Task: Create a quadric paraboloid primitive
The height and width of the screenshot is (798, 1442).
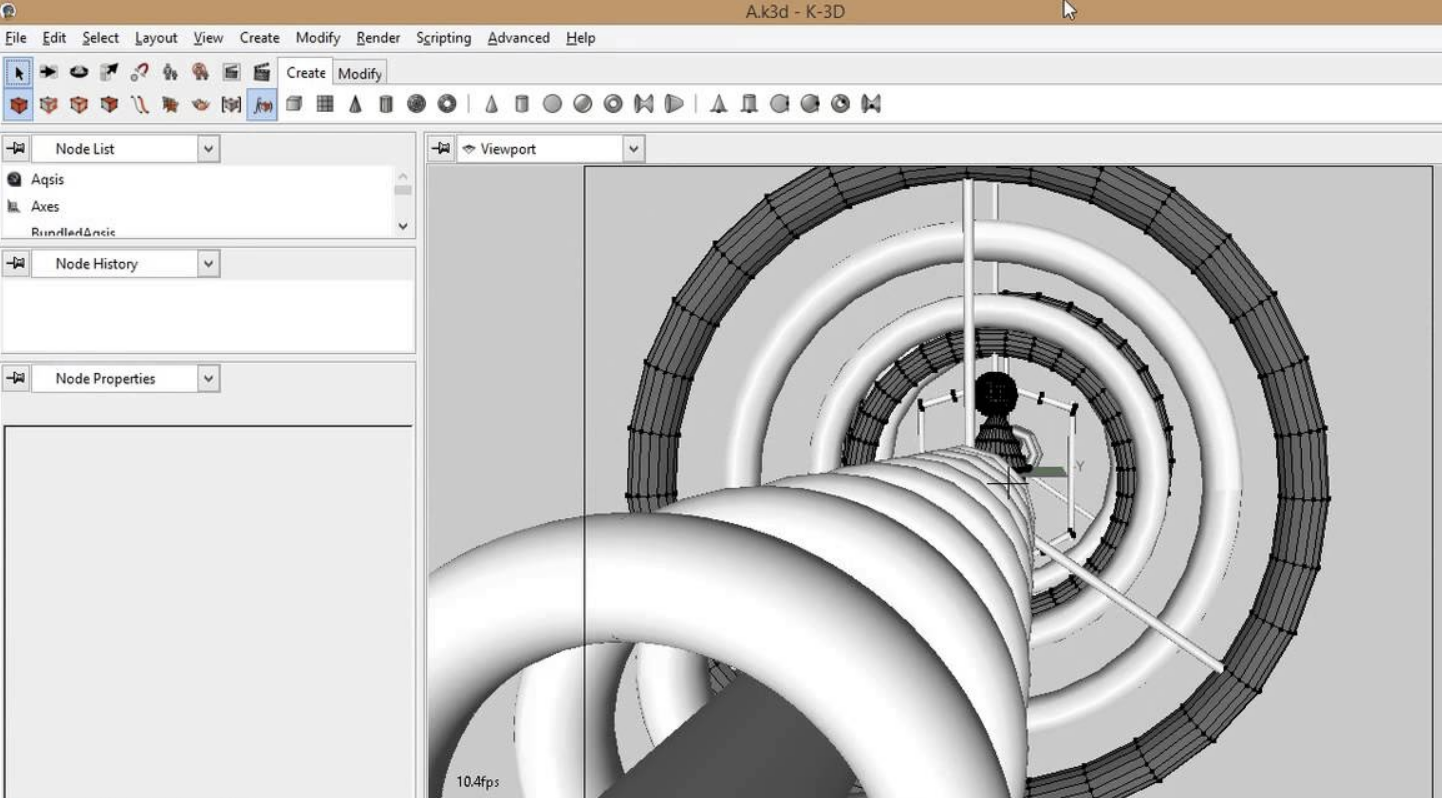Action: [674, 103]
